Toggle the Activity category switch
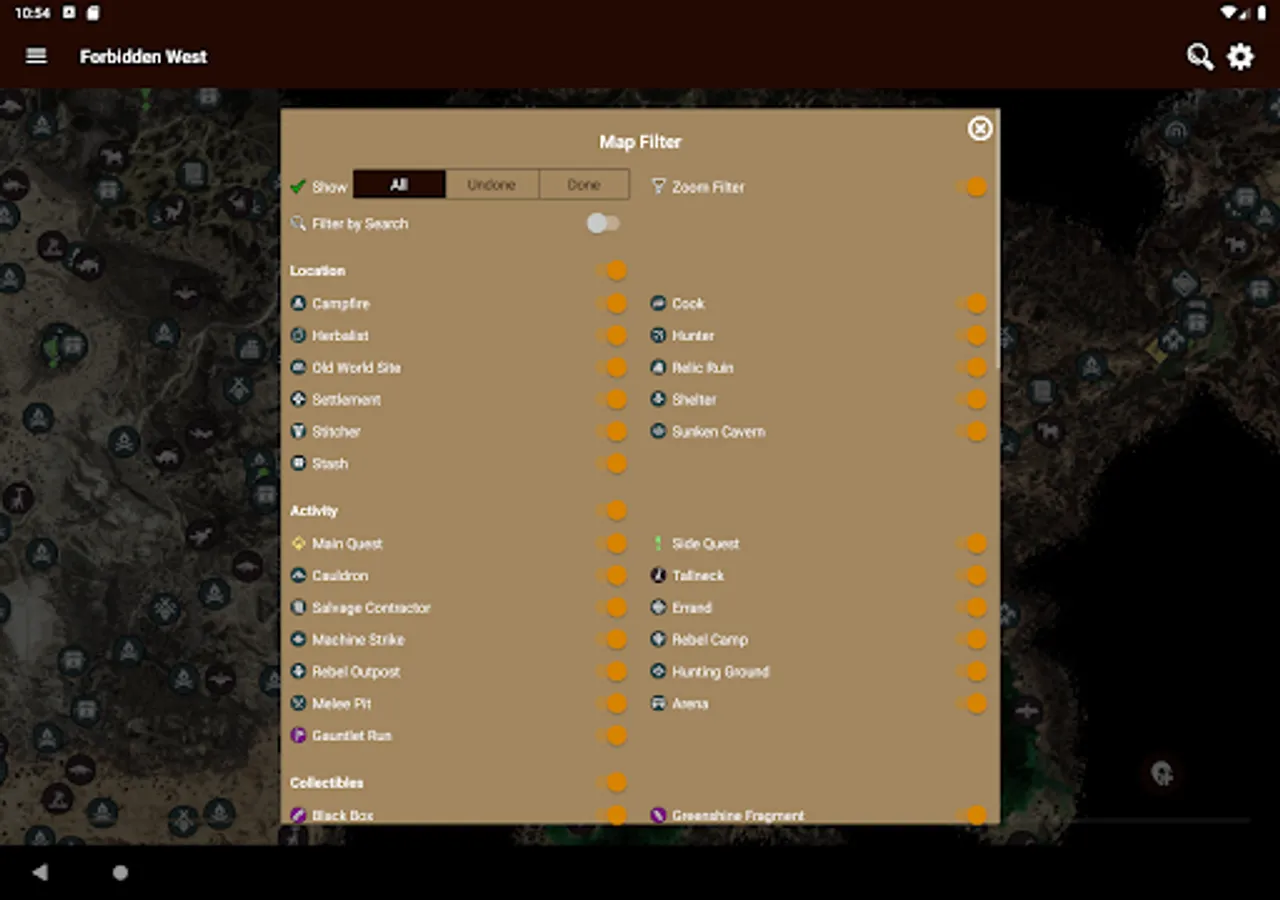Viewport: 1280px width, 900px height. [x=611, y=511]
